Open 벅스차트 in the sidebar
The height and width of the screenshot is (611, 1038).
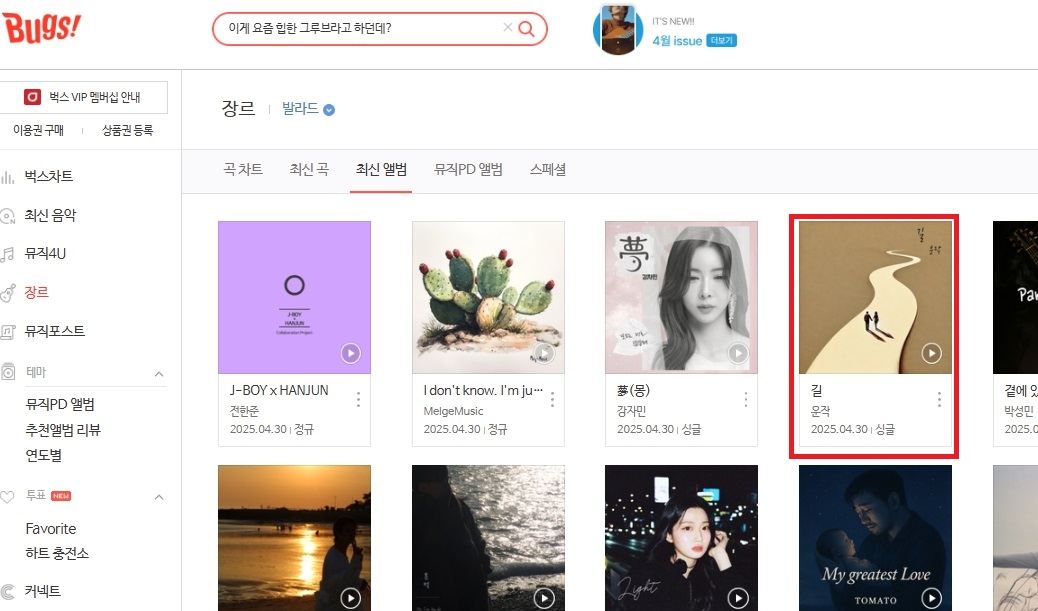pyautogui.click(x=49, y=177)
